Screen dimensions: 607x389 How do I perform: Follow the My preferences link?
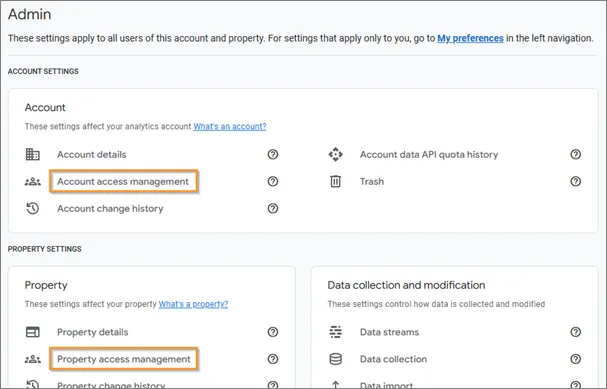(x=470, y=38)
